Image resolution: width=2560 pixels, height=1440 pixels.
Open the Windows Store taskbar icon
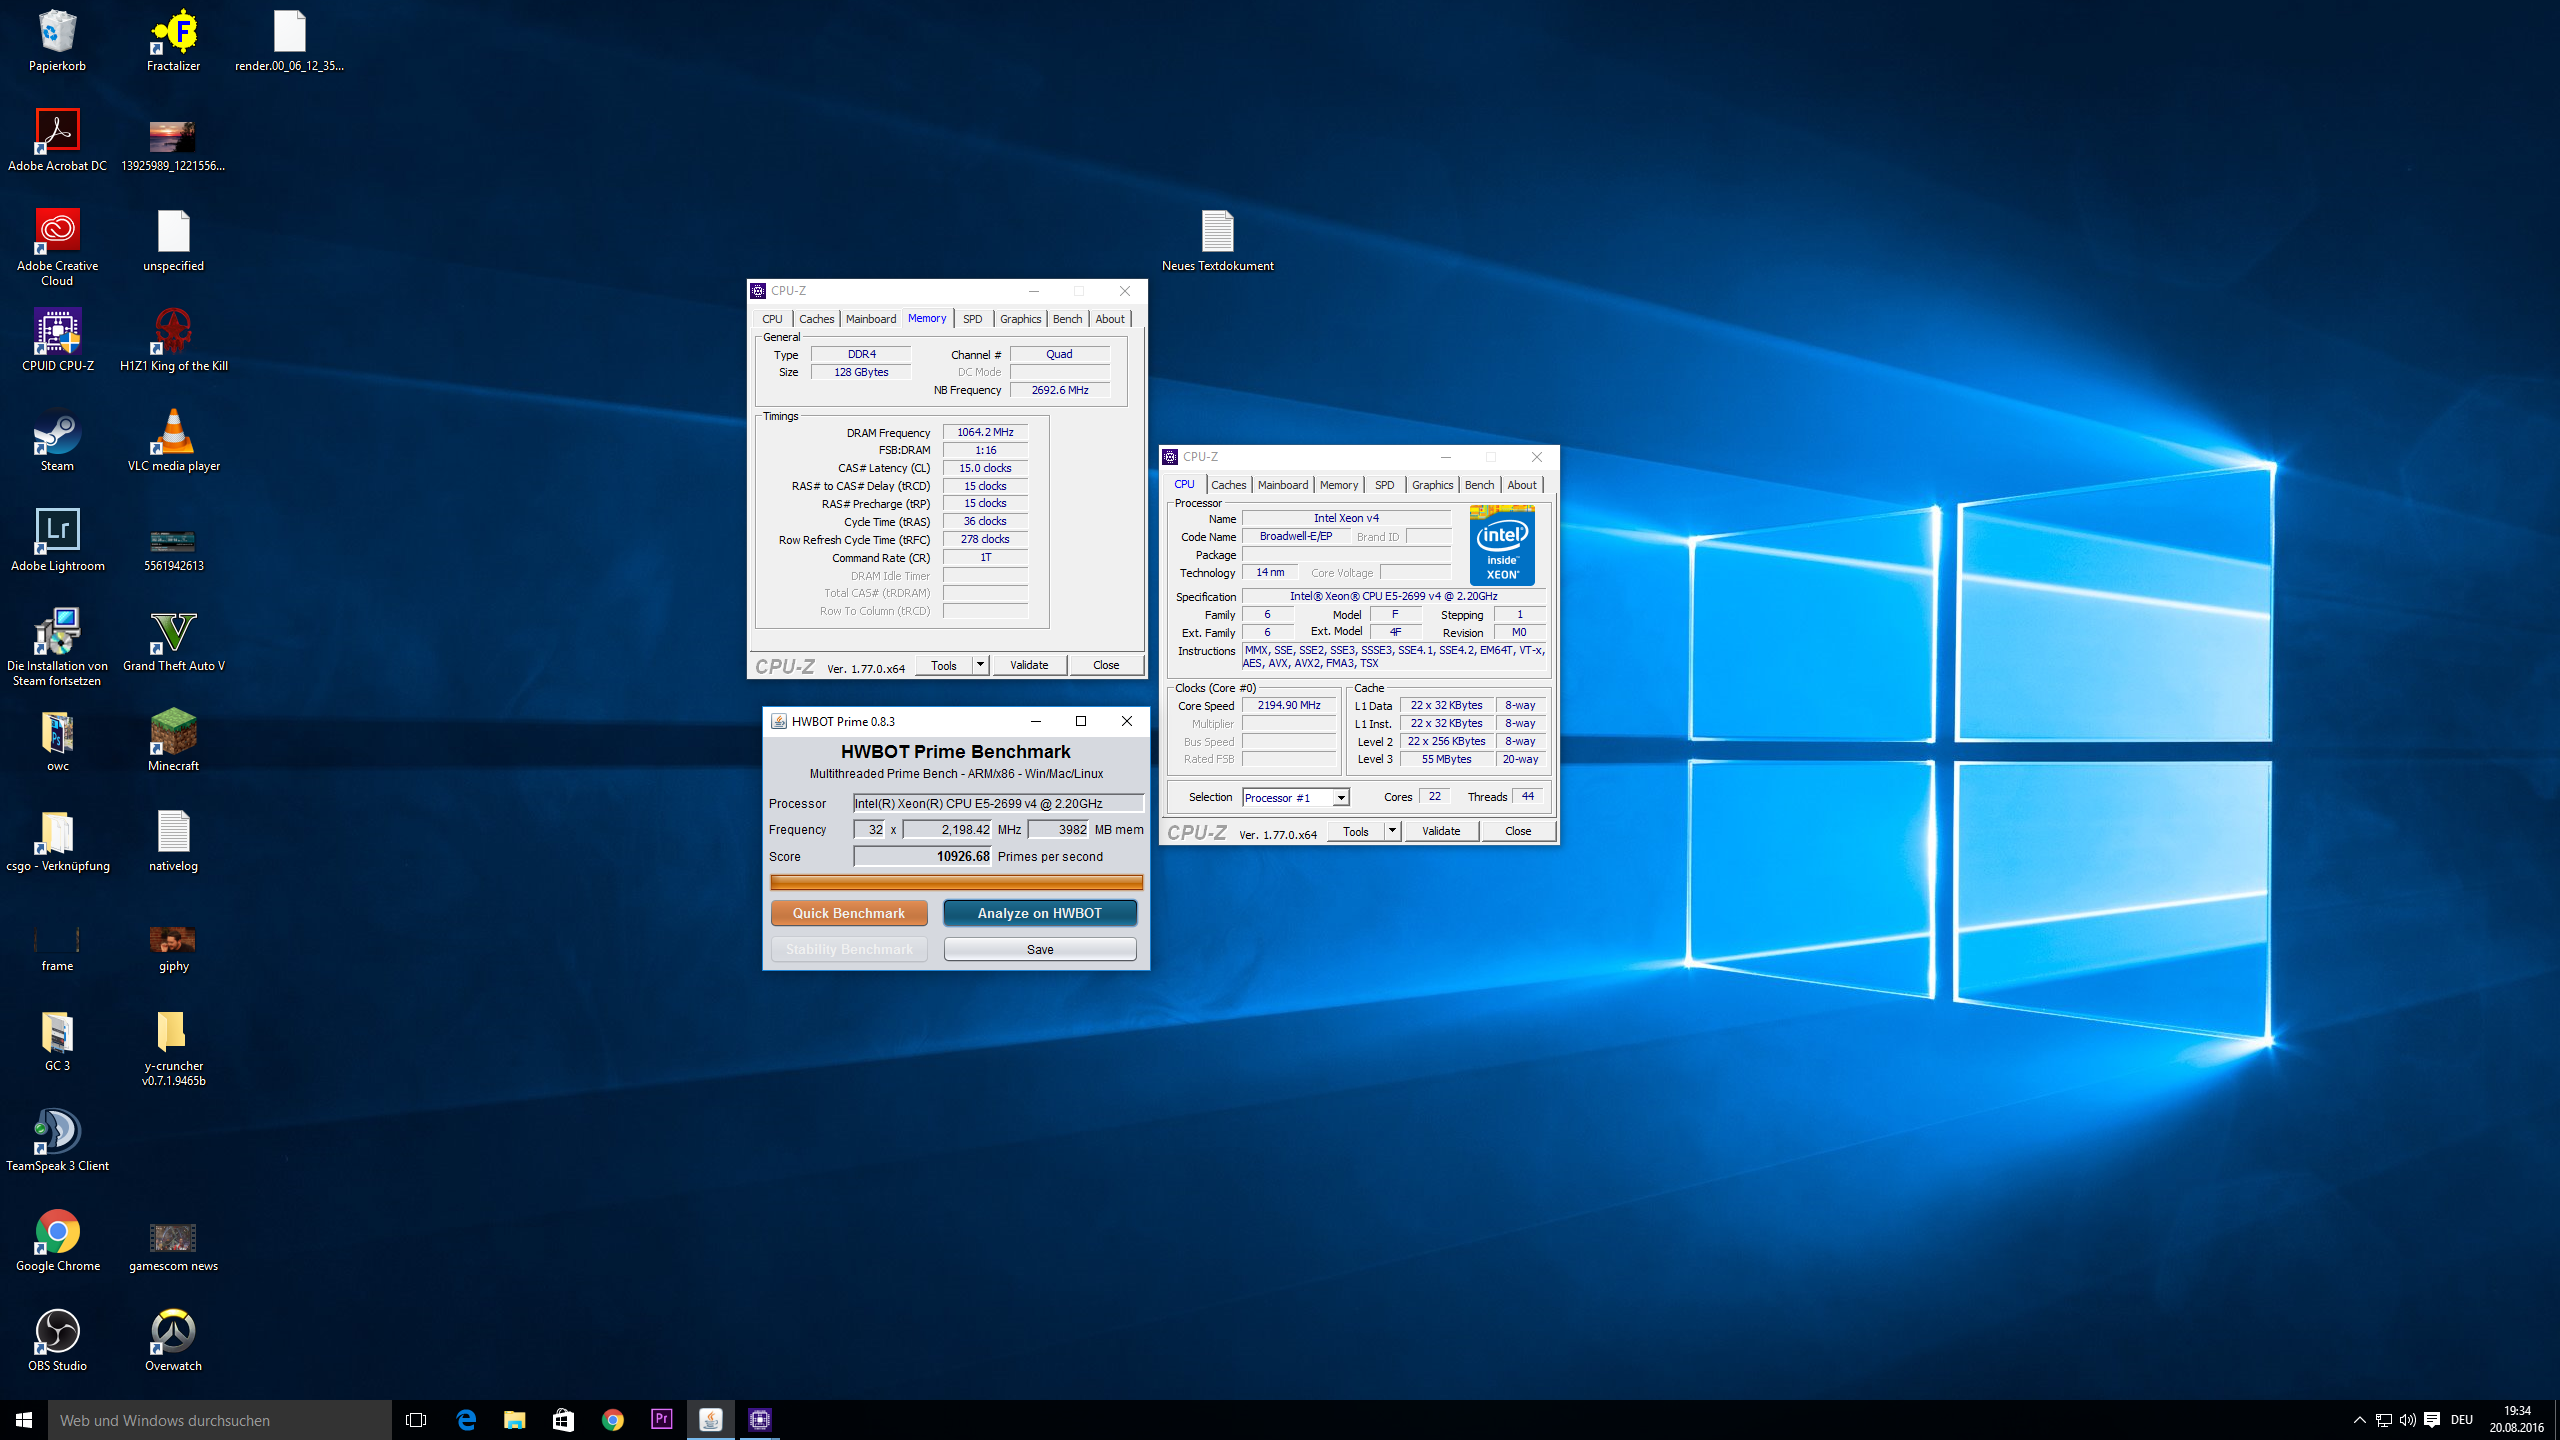(x=563, y=1420)
